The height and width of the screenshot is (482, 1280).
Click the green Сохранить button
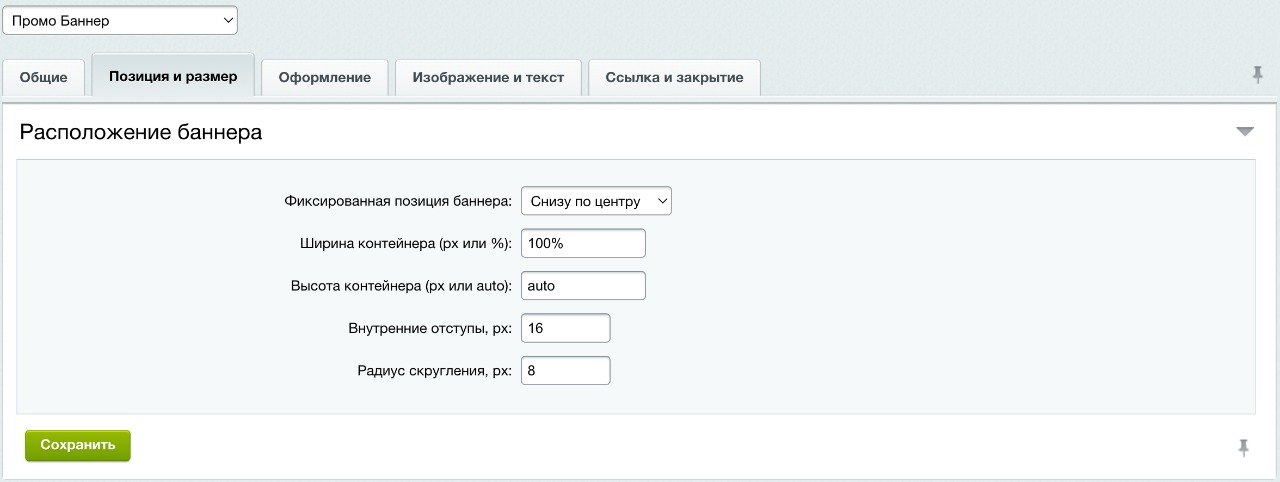[x=78, y=445]
